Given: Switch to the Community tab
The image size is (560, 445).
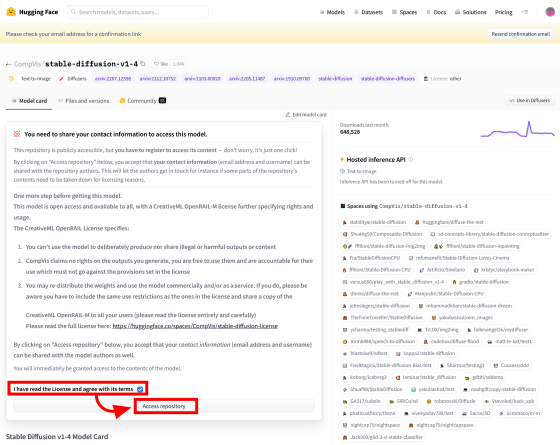Looking at the screenshot, I should [x=142, y=101].
